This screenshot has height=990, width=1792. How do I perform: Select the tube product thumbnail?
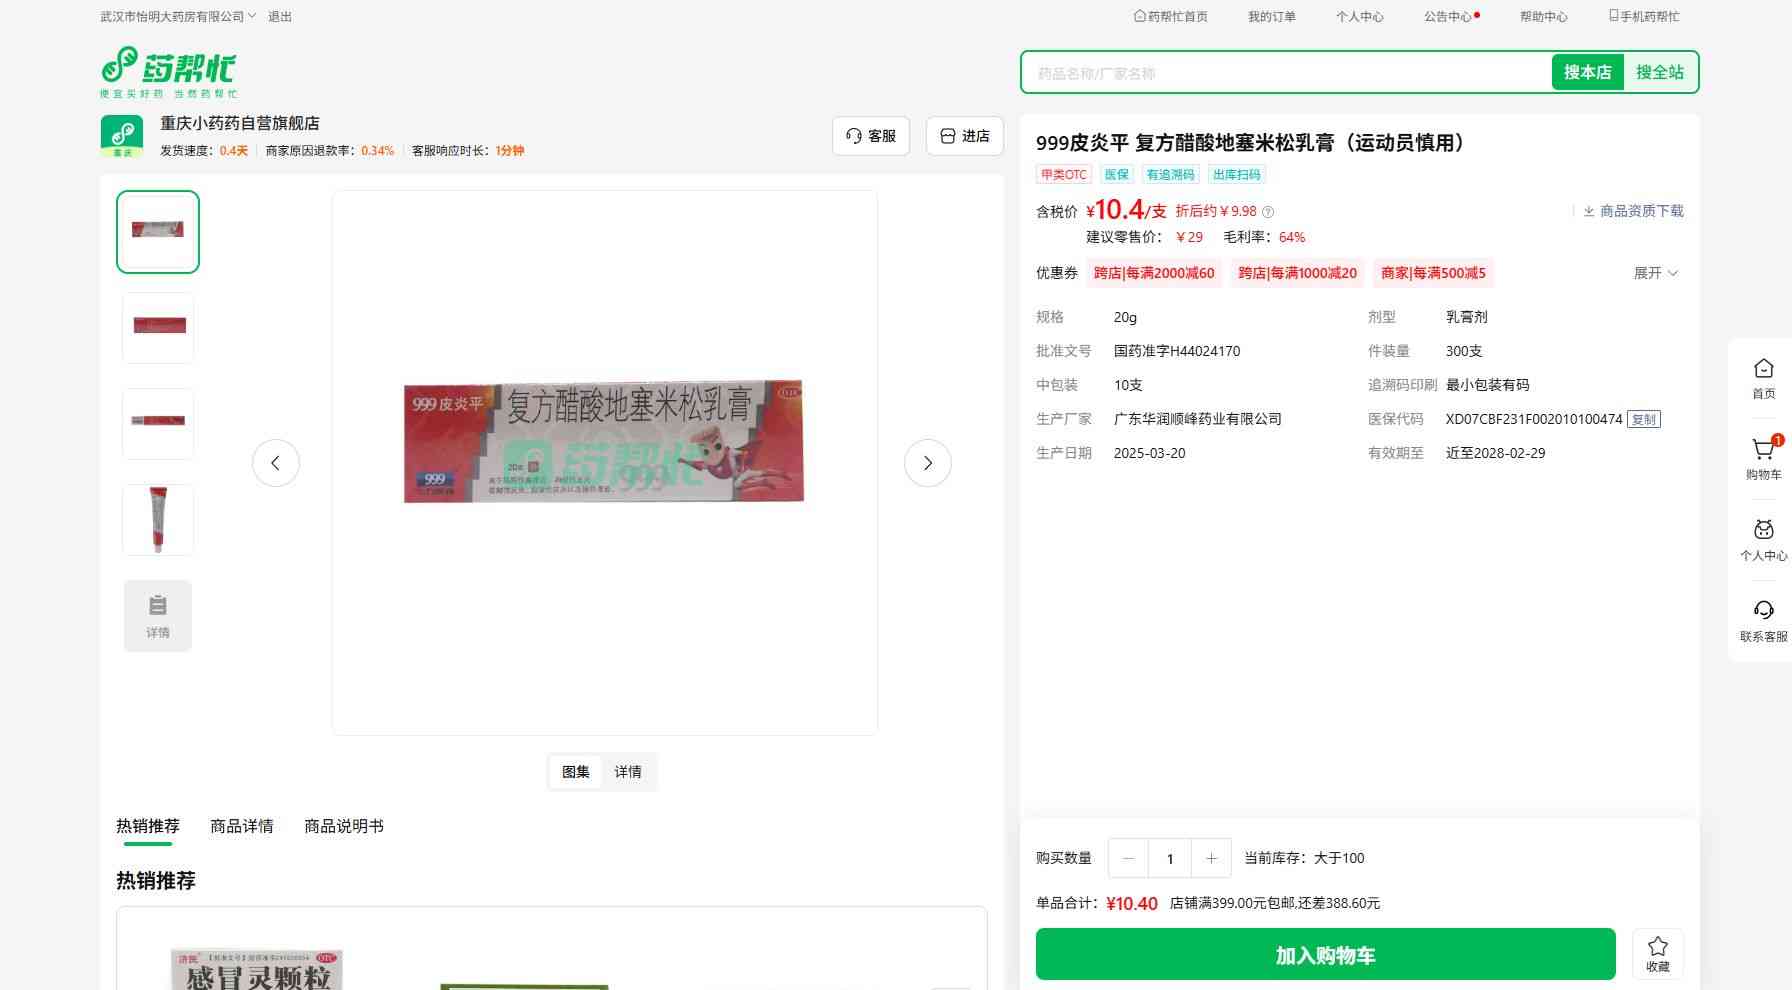click(158, 520)
